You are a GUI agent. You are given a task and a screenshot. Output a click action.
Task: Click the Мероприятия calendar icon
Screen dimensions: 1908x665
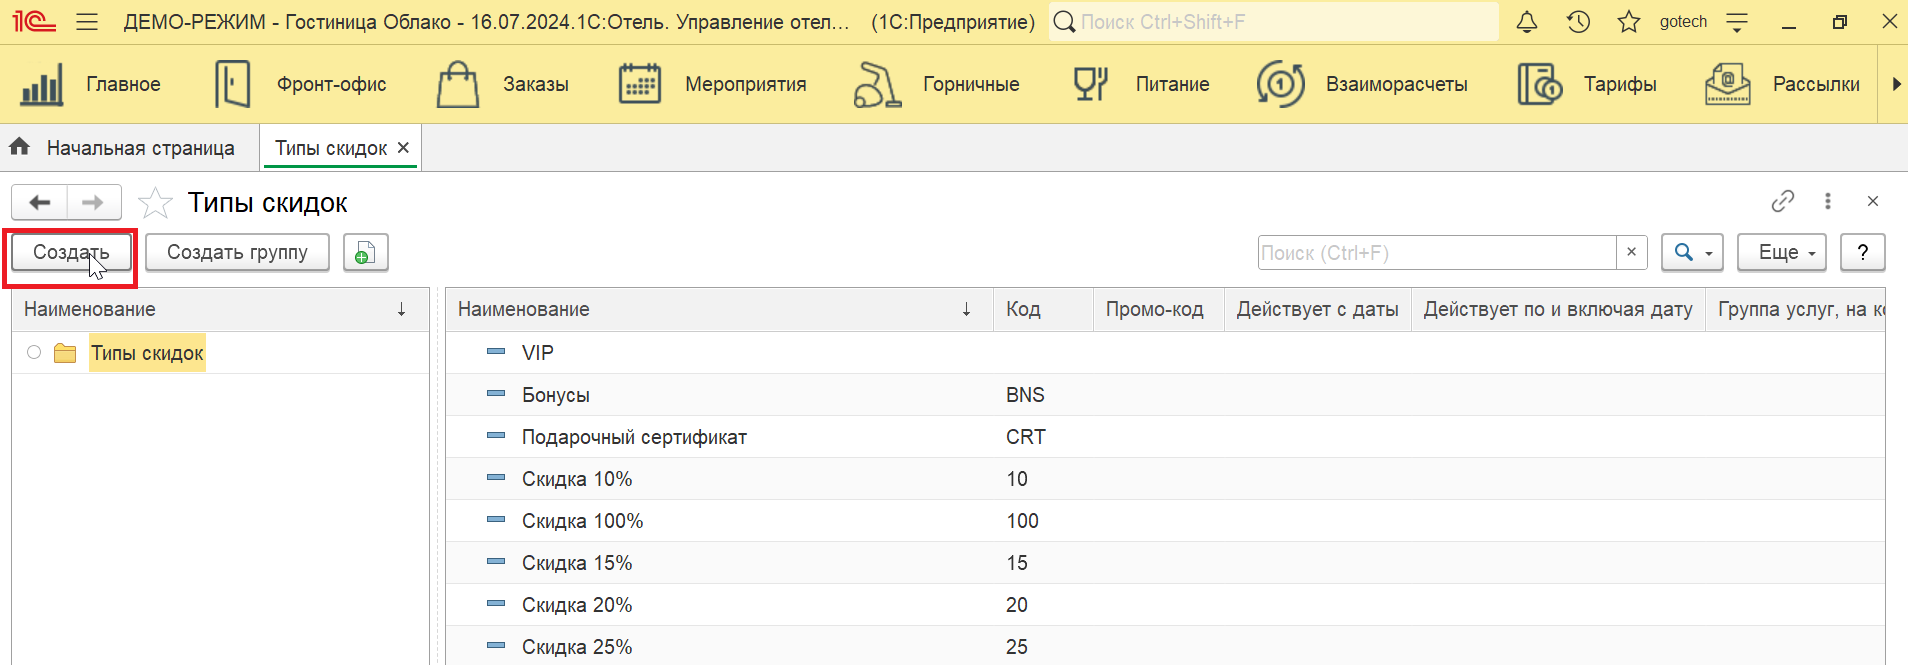point(640,84)
